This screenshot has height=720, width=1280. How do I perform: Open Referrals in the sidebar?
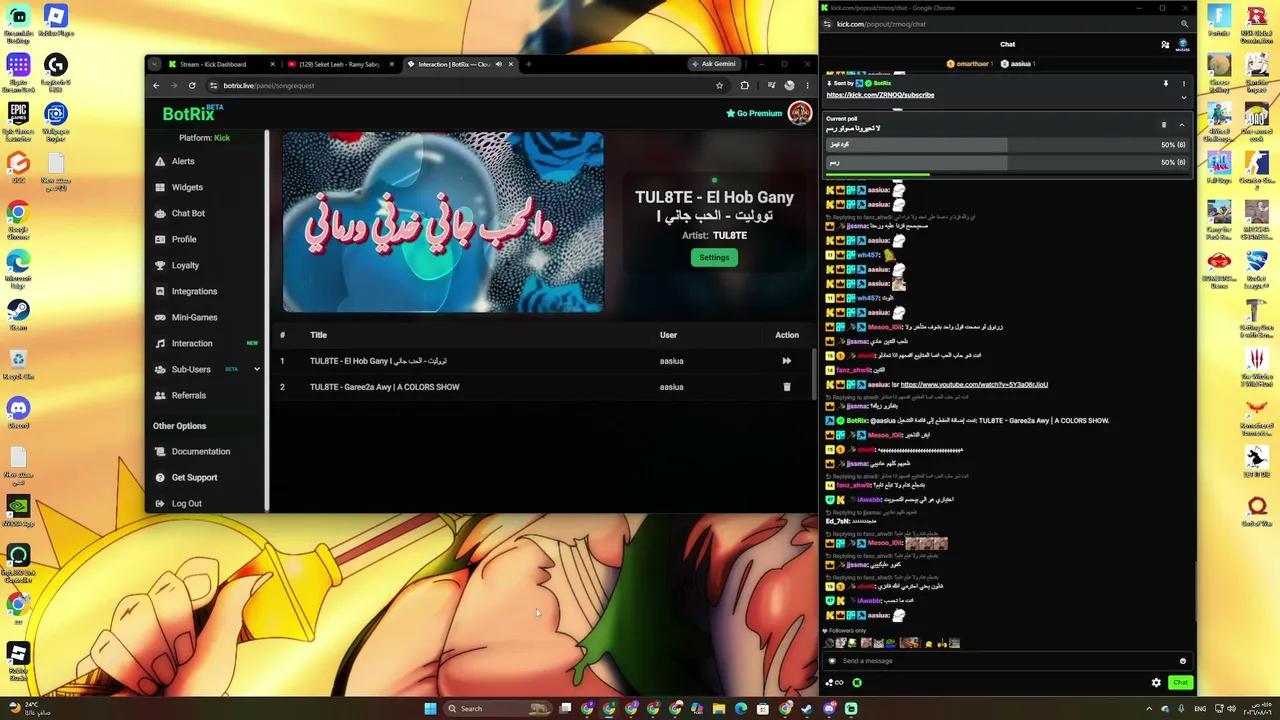click(188, 395)
